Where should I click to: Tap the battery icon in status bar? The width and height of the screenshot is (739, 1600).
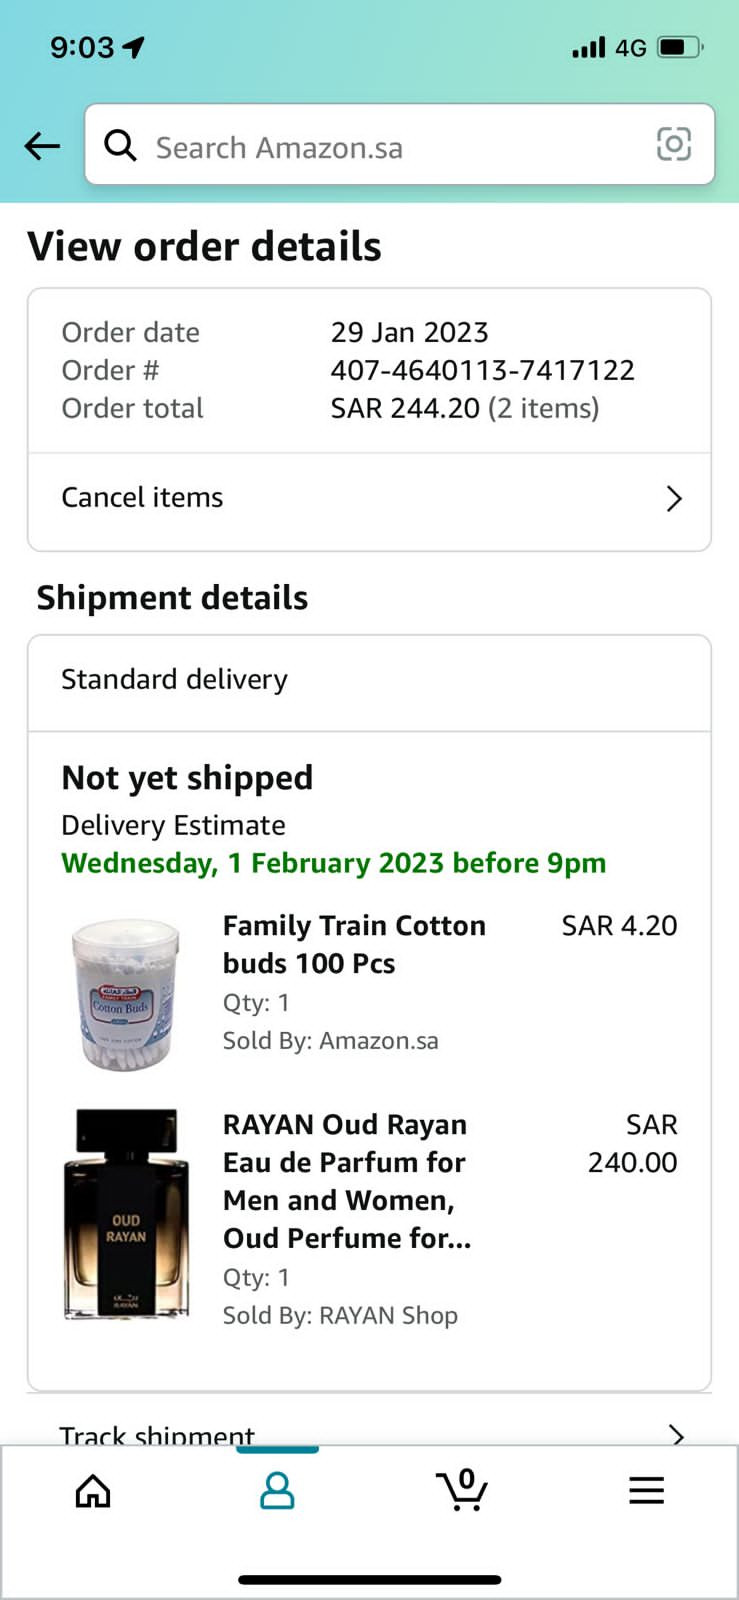(x=679, y=47)
